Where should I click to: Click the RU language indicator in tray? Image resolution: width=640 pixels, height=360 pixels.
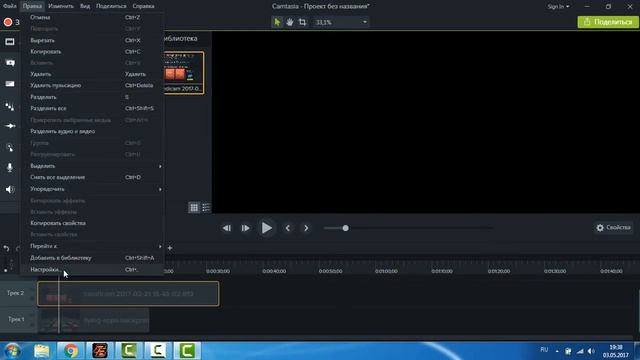544,350
